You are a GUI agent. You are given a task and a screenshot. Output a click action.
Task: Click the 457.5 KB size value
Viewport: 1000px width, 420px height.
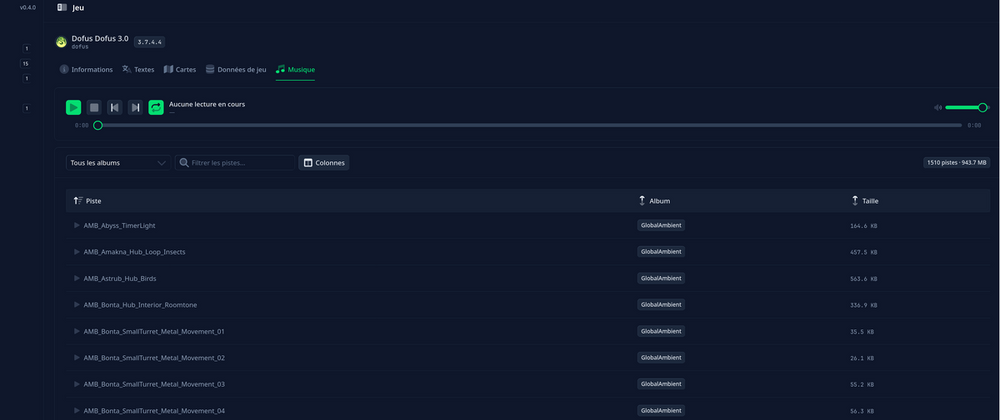(864, 252)
